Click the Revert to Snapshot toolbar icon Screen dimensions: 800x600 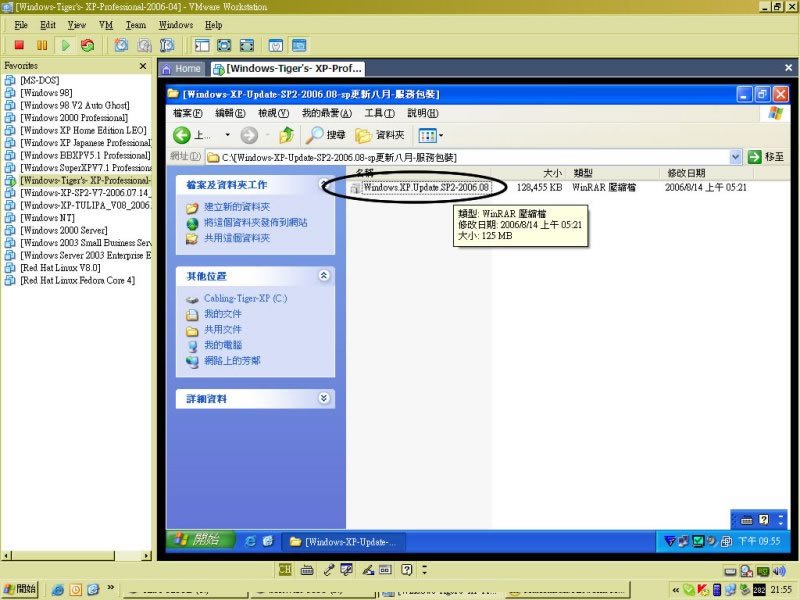tap(144, 45)
